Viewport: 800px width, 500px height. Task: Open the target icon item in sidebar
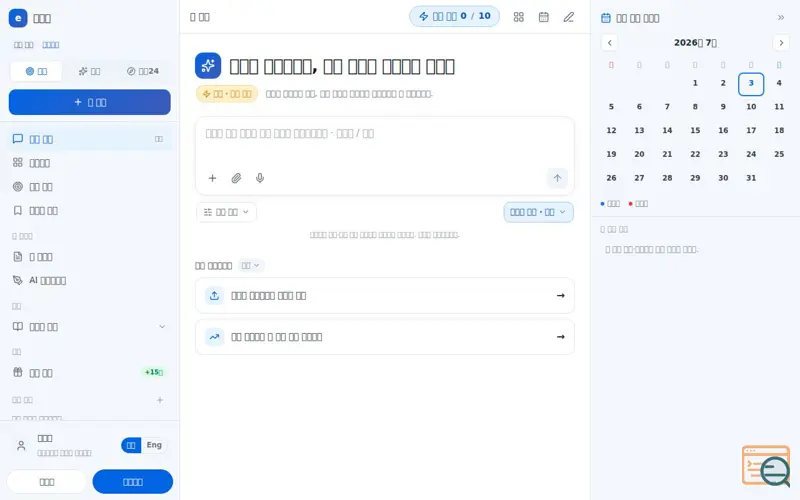tap(90, 187)
